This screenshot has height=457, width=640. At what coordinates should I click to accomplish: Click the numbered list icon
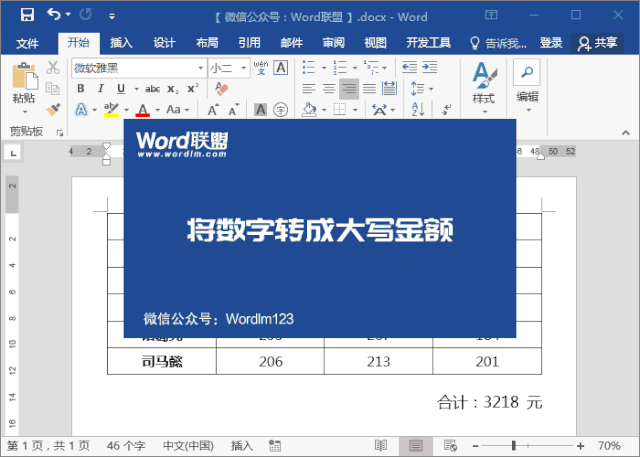click(340, 67)
